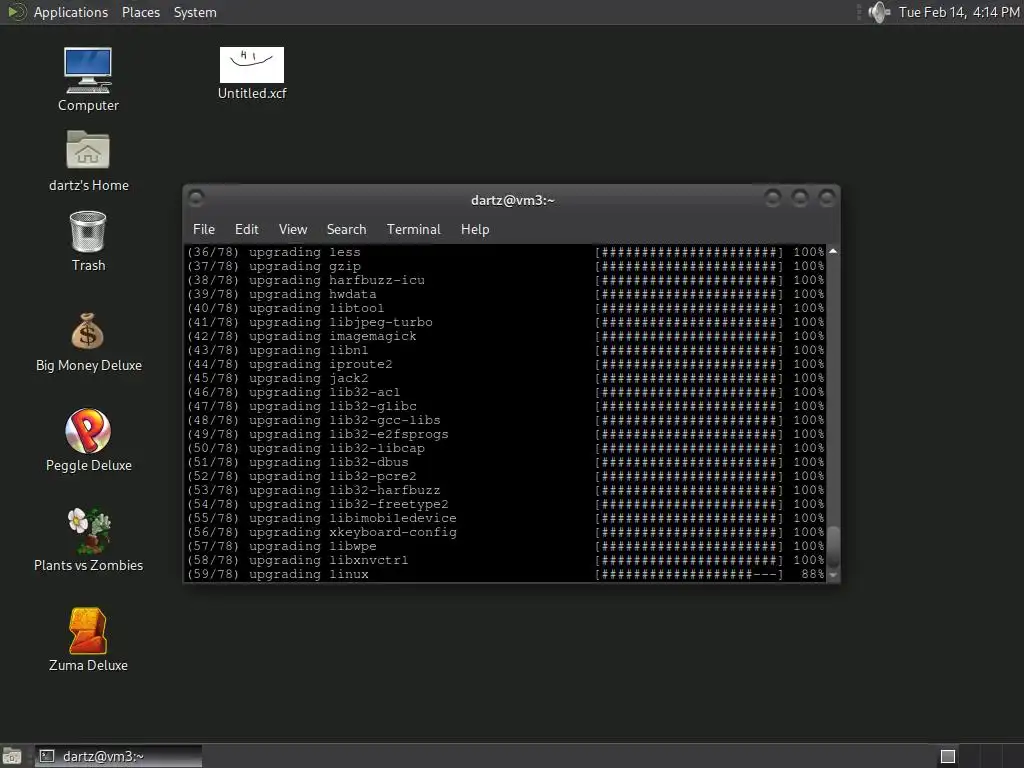Screen dimensions: 1024x768
Task: Open the terminal View menu
Action: [293, 229]
